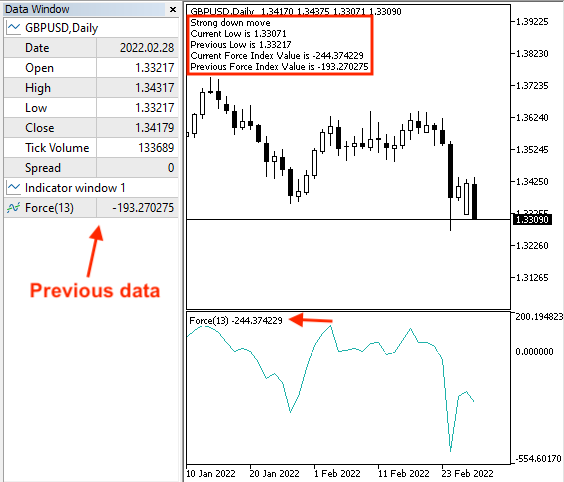Image resolution: width=564 pixels, height=482 pixels.
Task: Click the Indicator window 1 chart icon
Action: 14,187
